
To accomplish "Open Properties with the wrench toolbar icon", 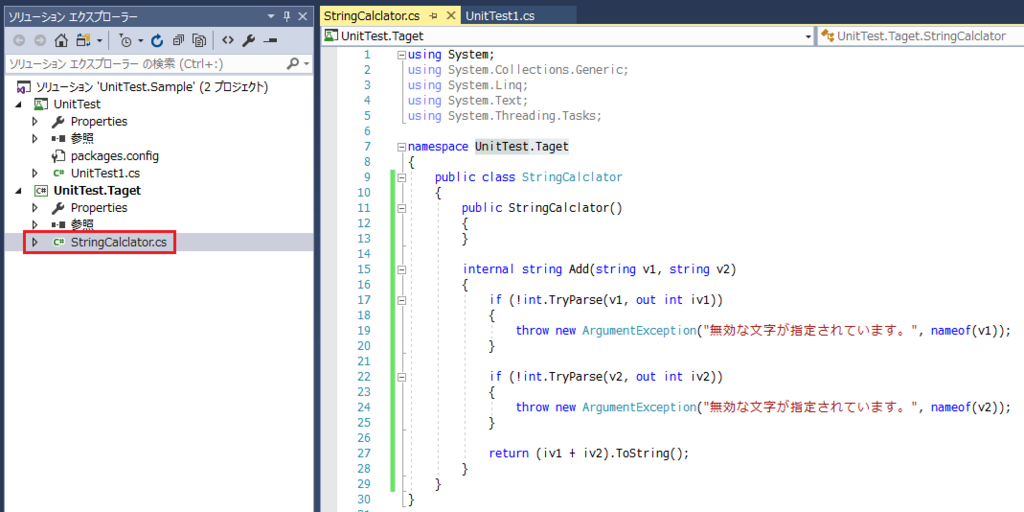I will pyautogui.click(x=248, y=40).
